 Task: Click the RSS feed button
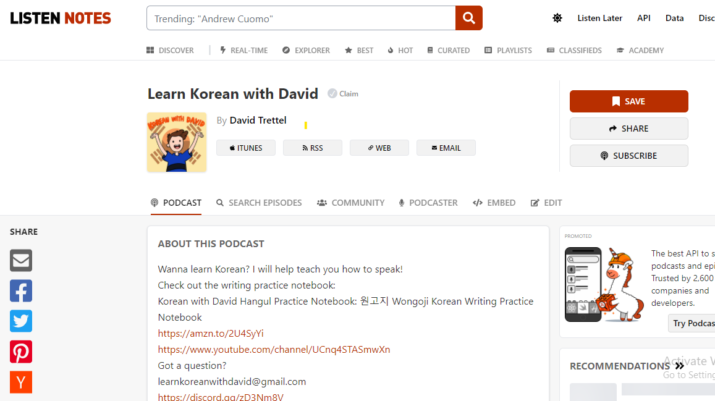312,148
